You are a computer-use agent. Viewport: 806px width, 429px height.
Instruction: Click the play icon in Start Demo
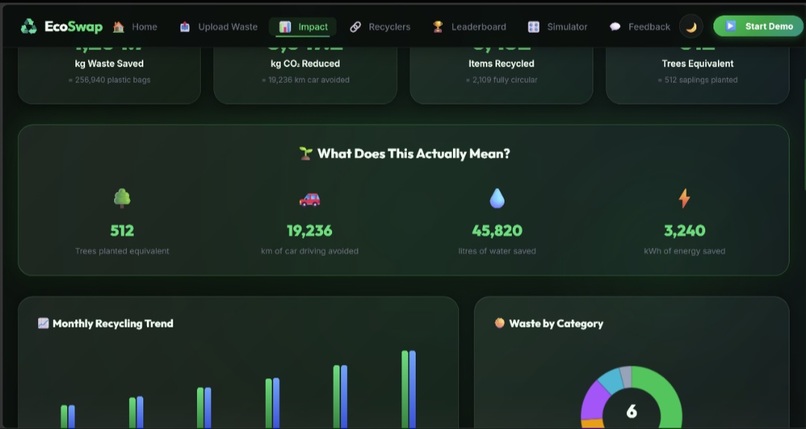point(730,26)
